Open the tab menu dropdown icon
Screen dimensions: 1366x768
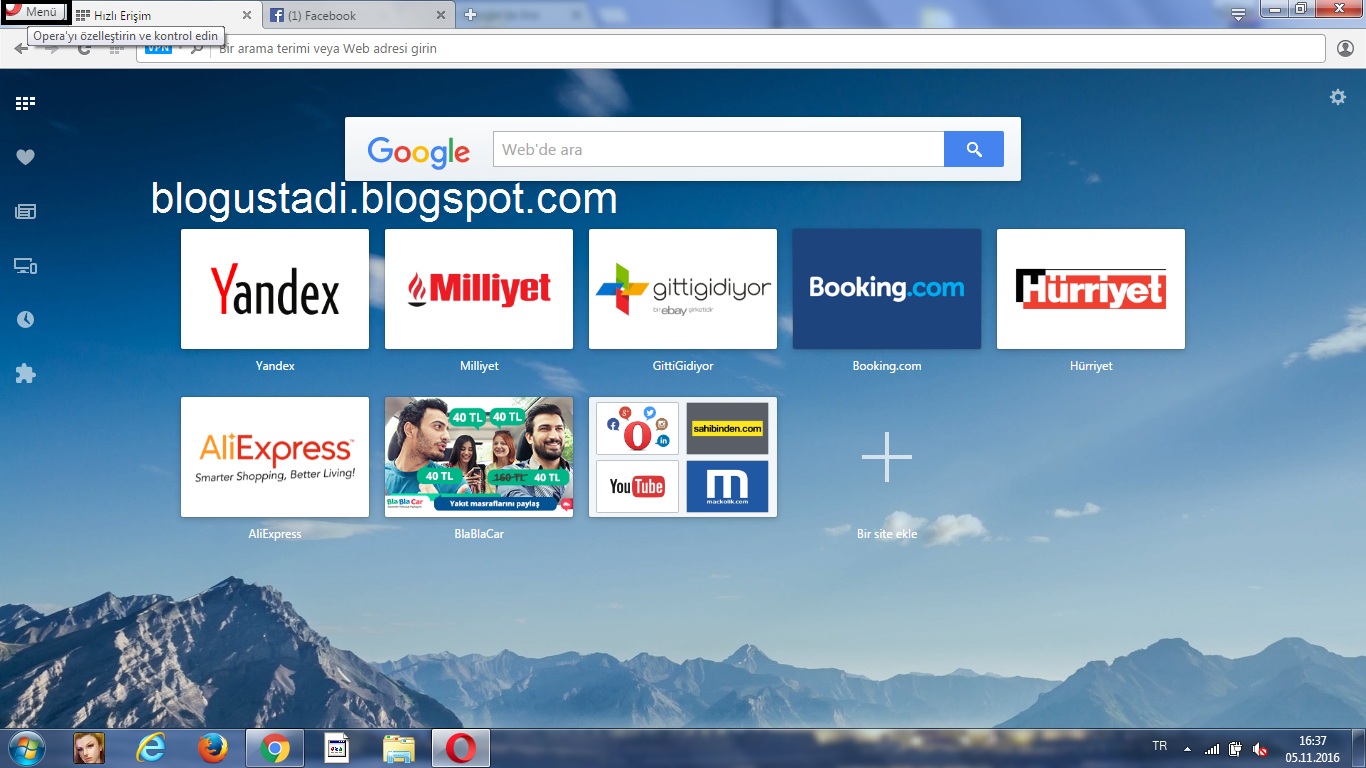coord(1238,14)
